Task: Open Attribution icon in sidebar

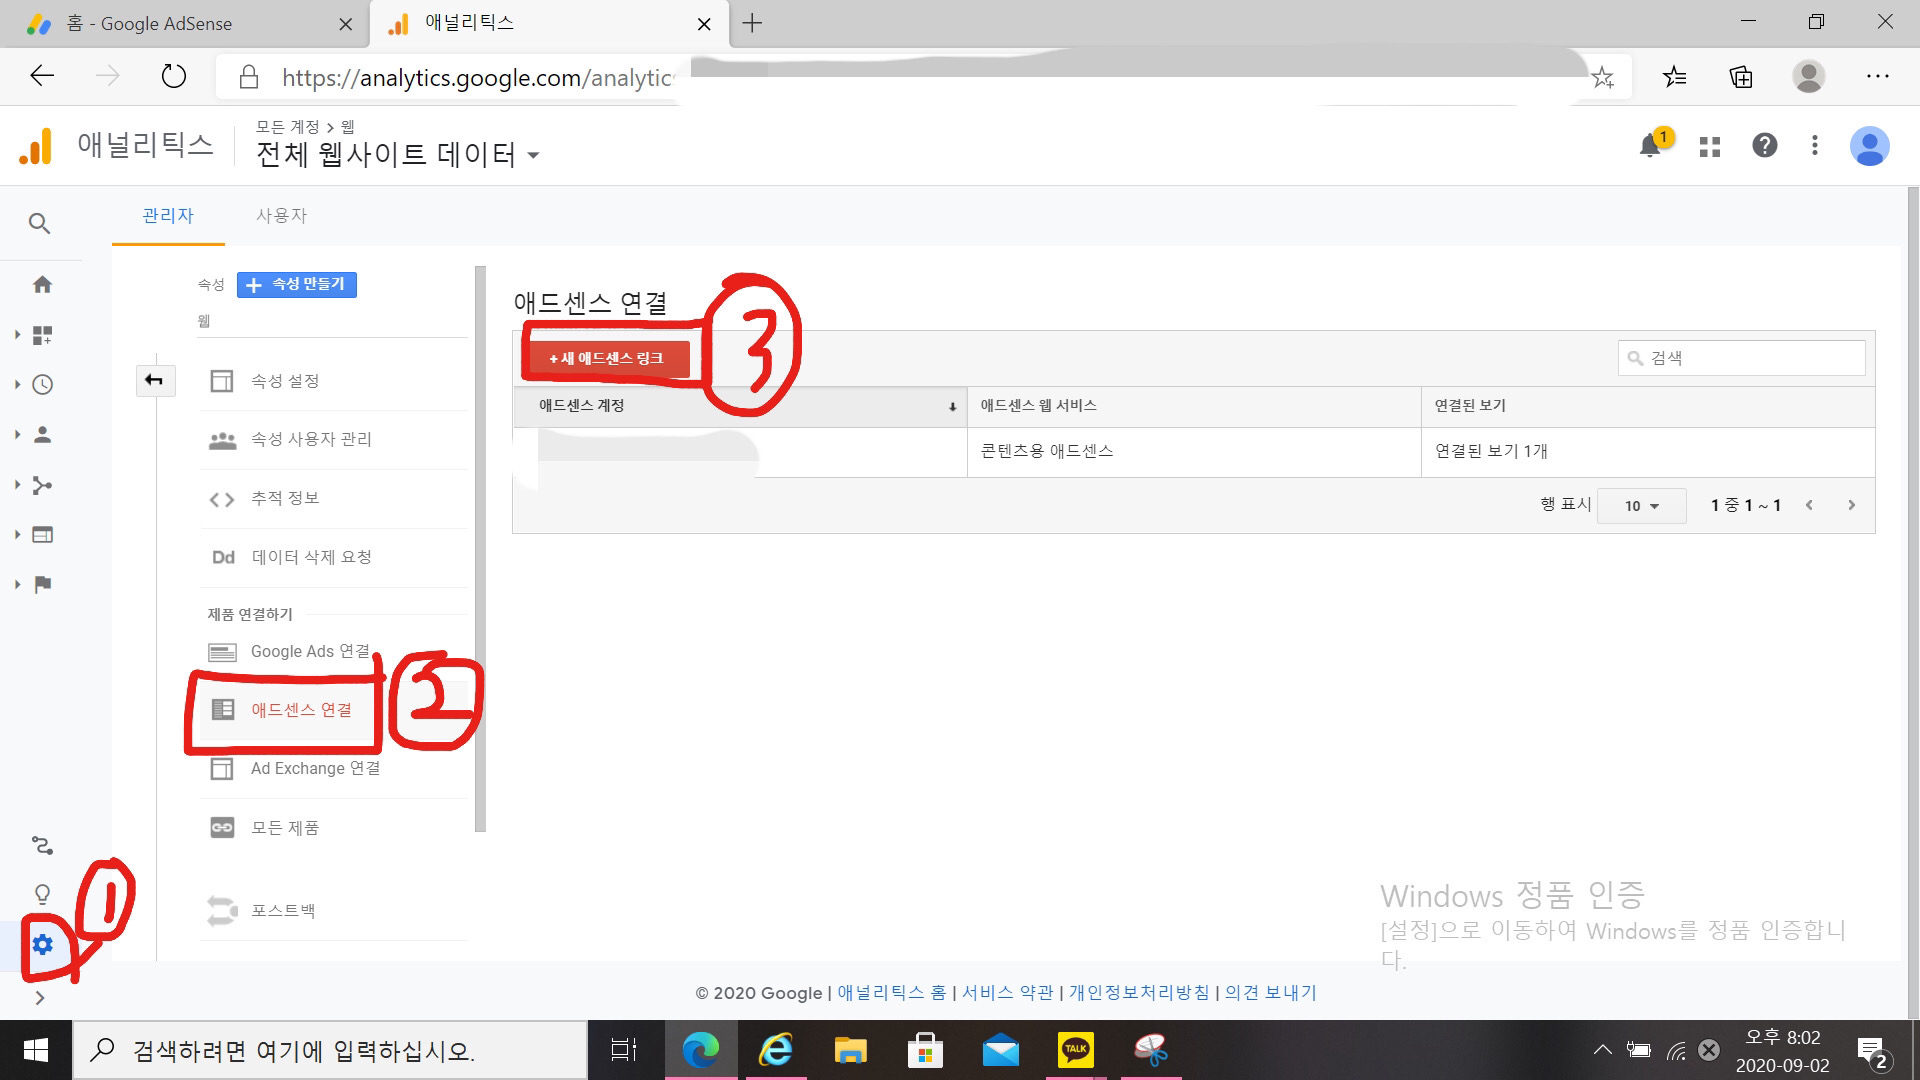Action: point(42,846)
